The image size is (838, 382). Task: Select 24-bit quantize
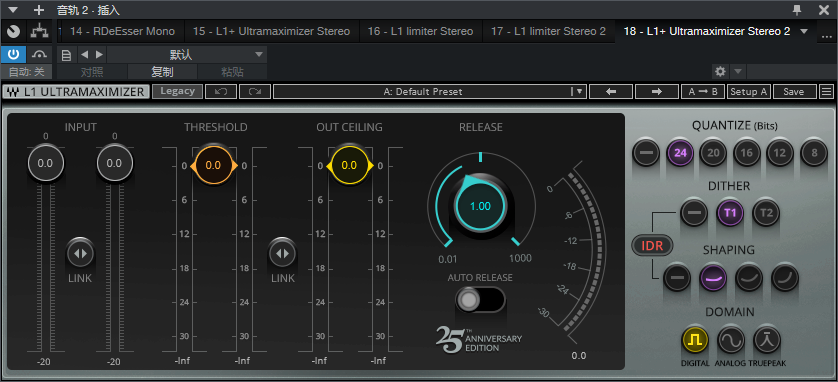tap(680, 153)
